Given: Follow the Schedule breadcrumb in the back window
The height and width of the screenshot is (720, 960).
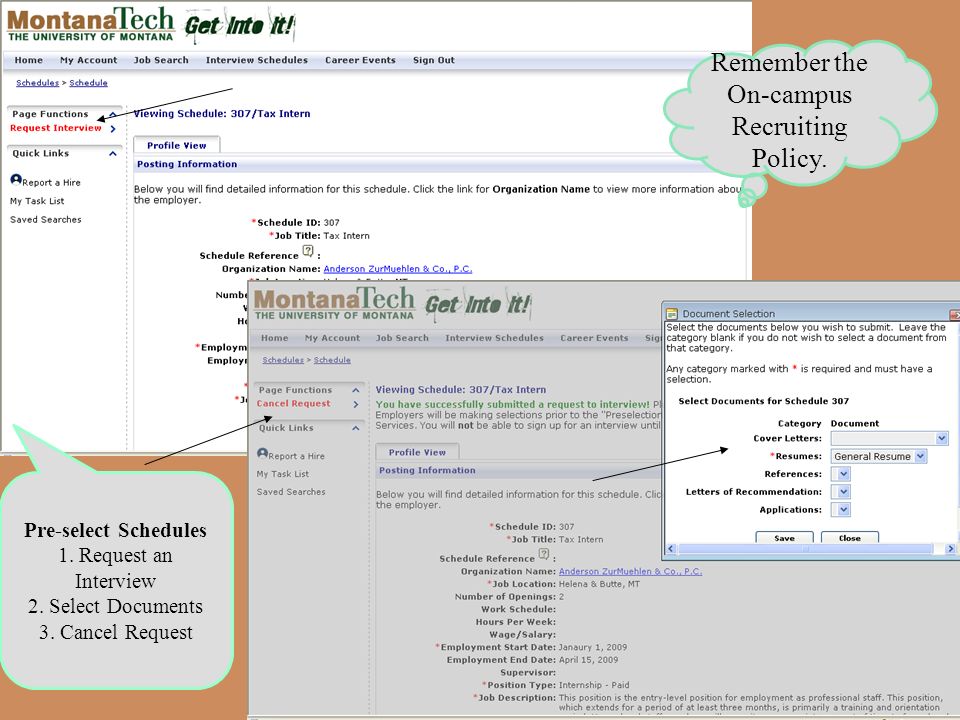Looking at the screenshot, I should (88, 83).
